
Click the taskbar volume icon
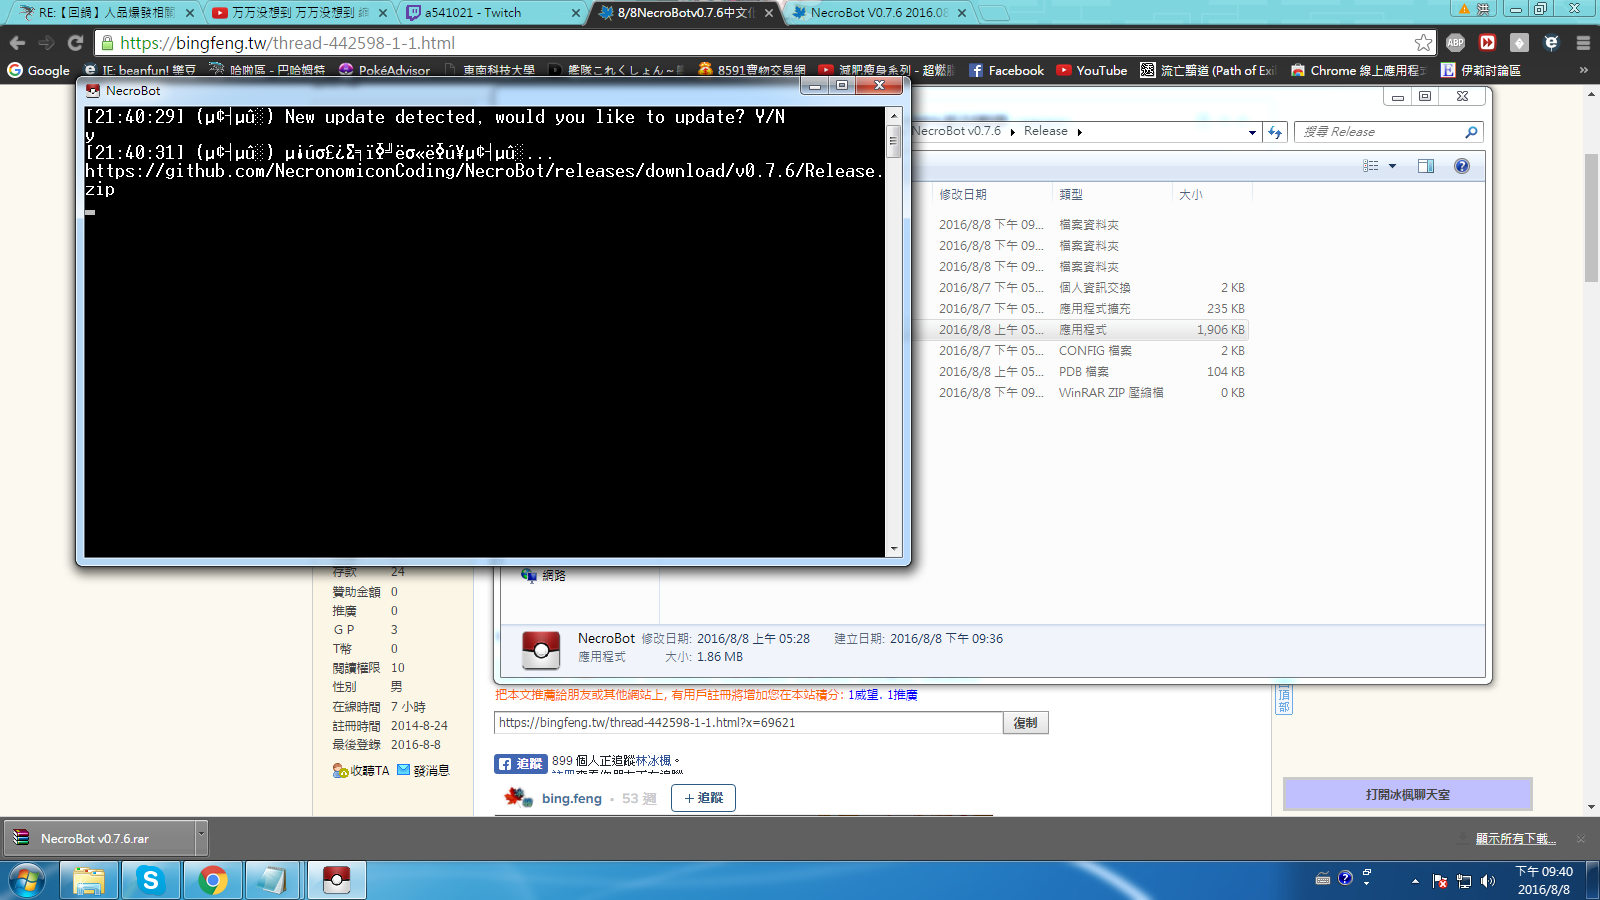(1488, 881)
